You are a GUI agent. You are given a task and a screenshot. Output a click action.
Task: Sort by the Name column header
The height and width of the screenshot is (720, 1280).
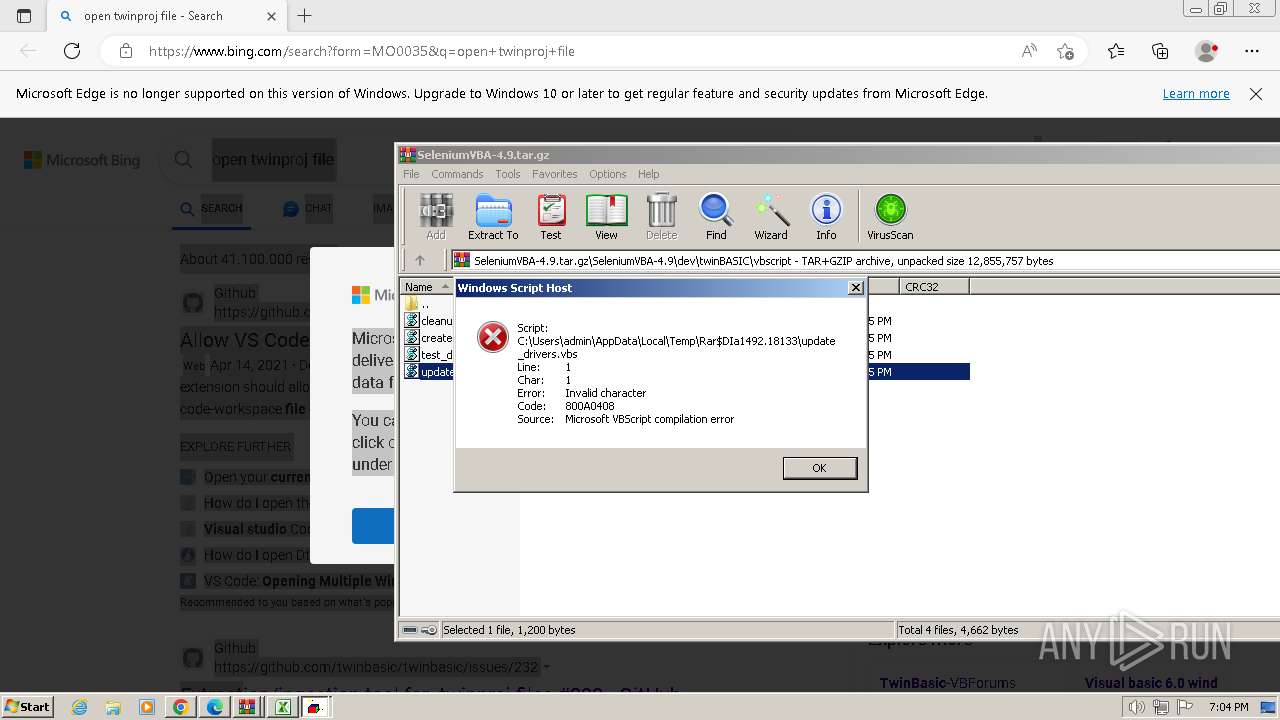(x=427, y=287)
